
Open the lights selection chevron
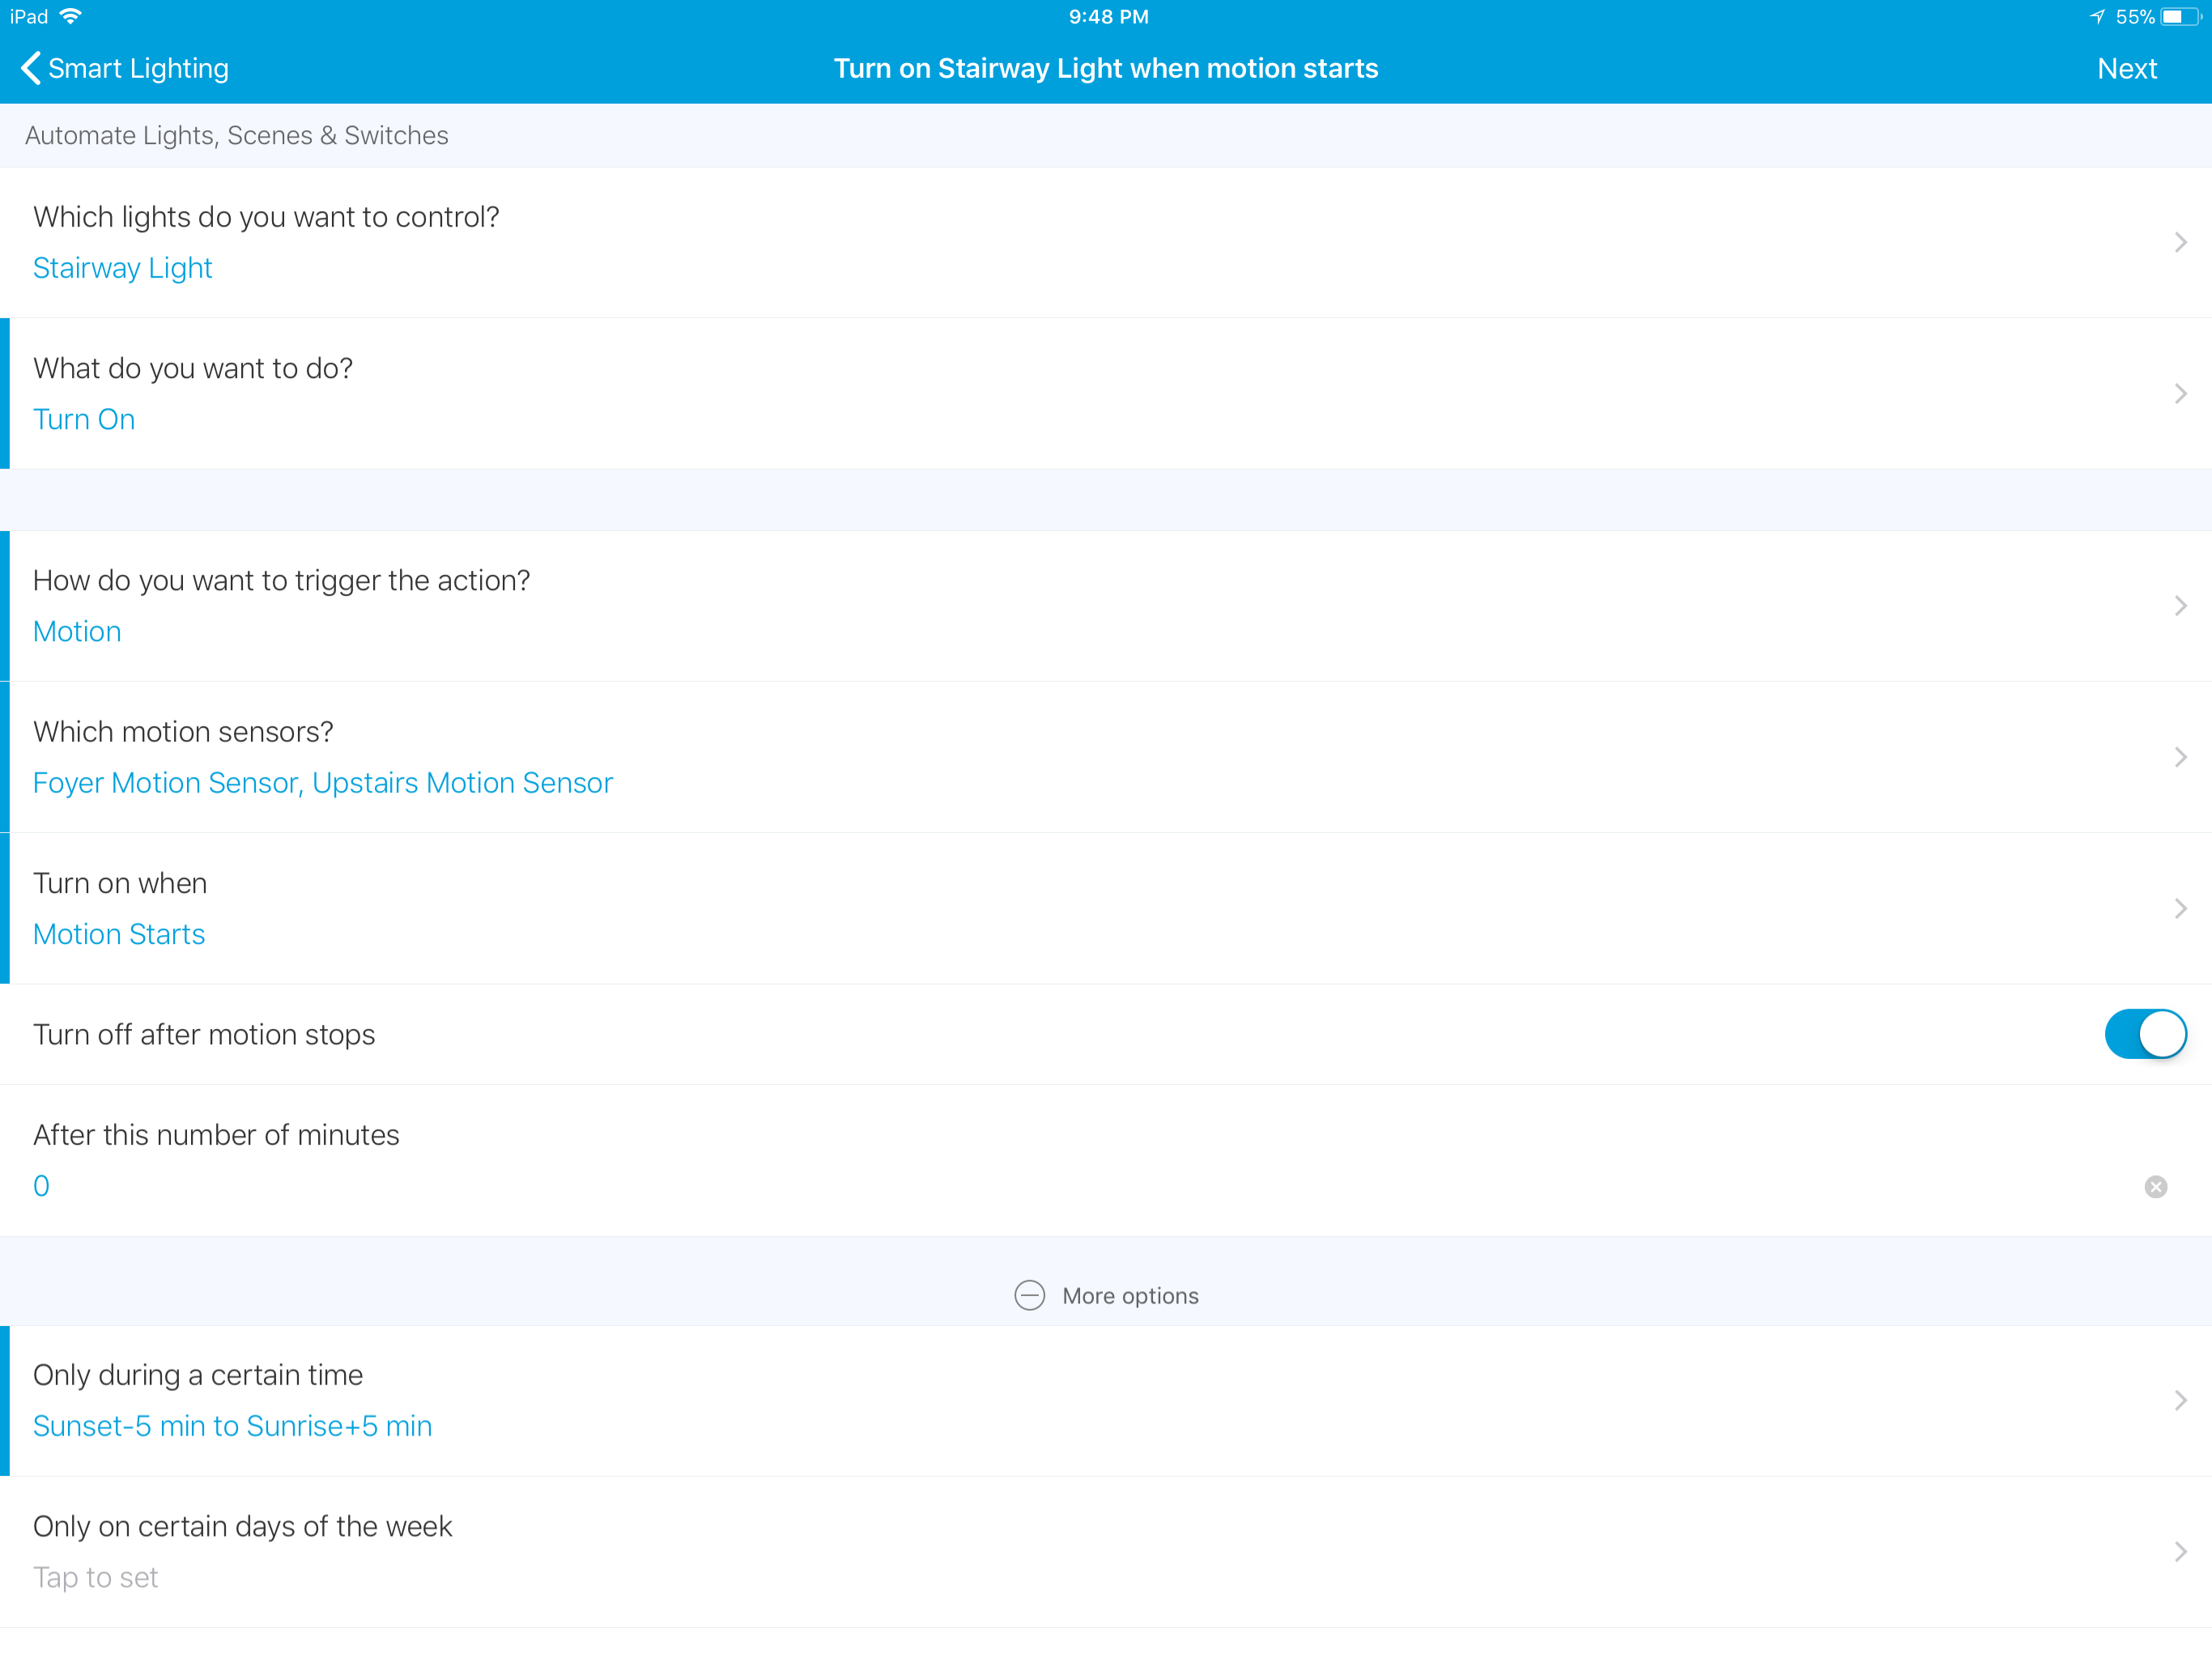click(2180, 242)
